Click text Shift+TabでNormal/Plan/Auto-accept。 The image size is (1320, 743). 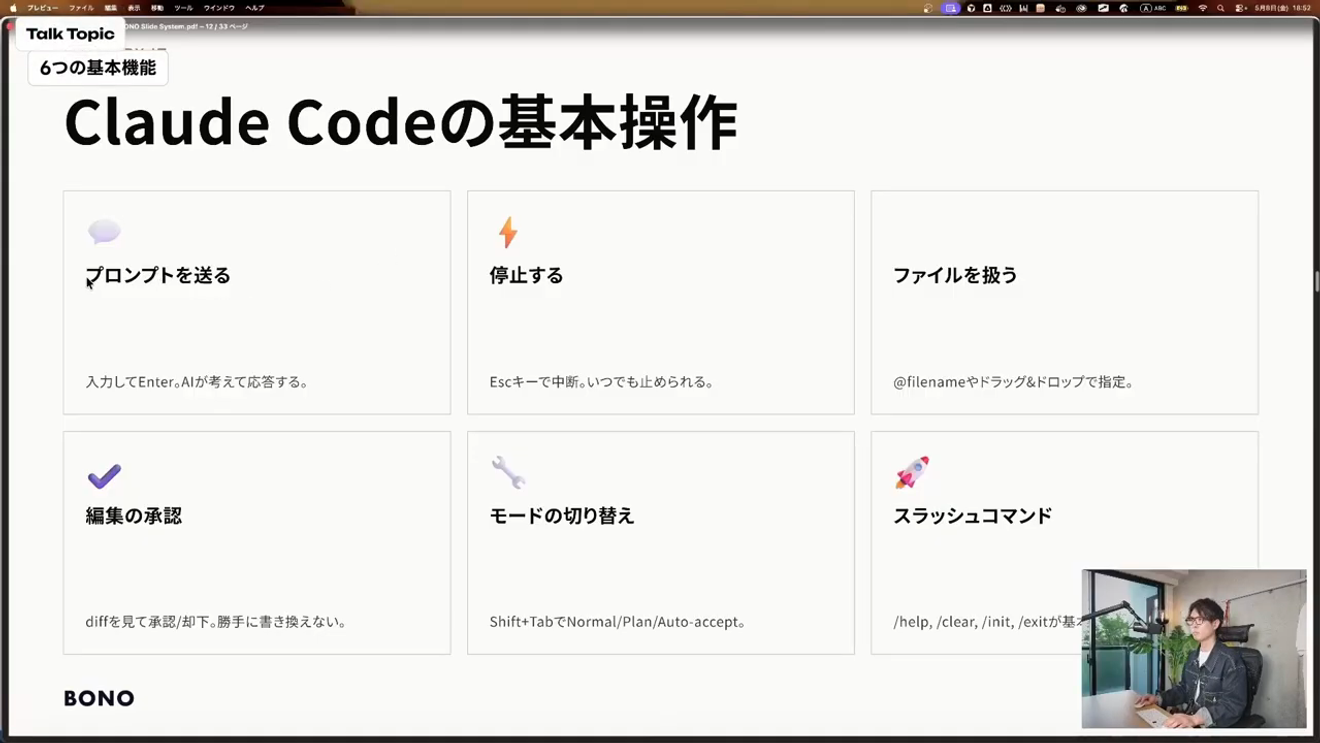pos(618,622)
